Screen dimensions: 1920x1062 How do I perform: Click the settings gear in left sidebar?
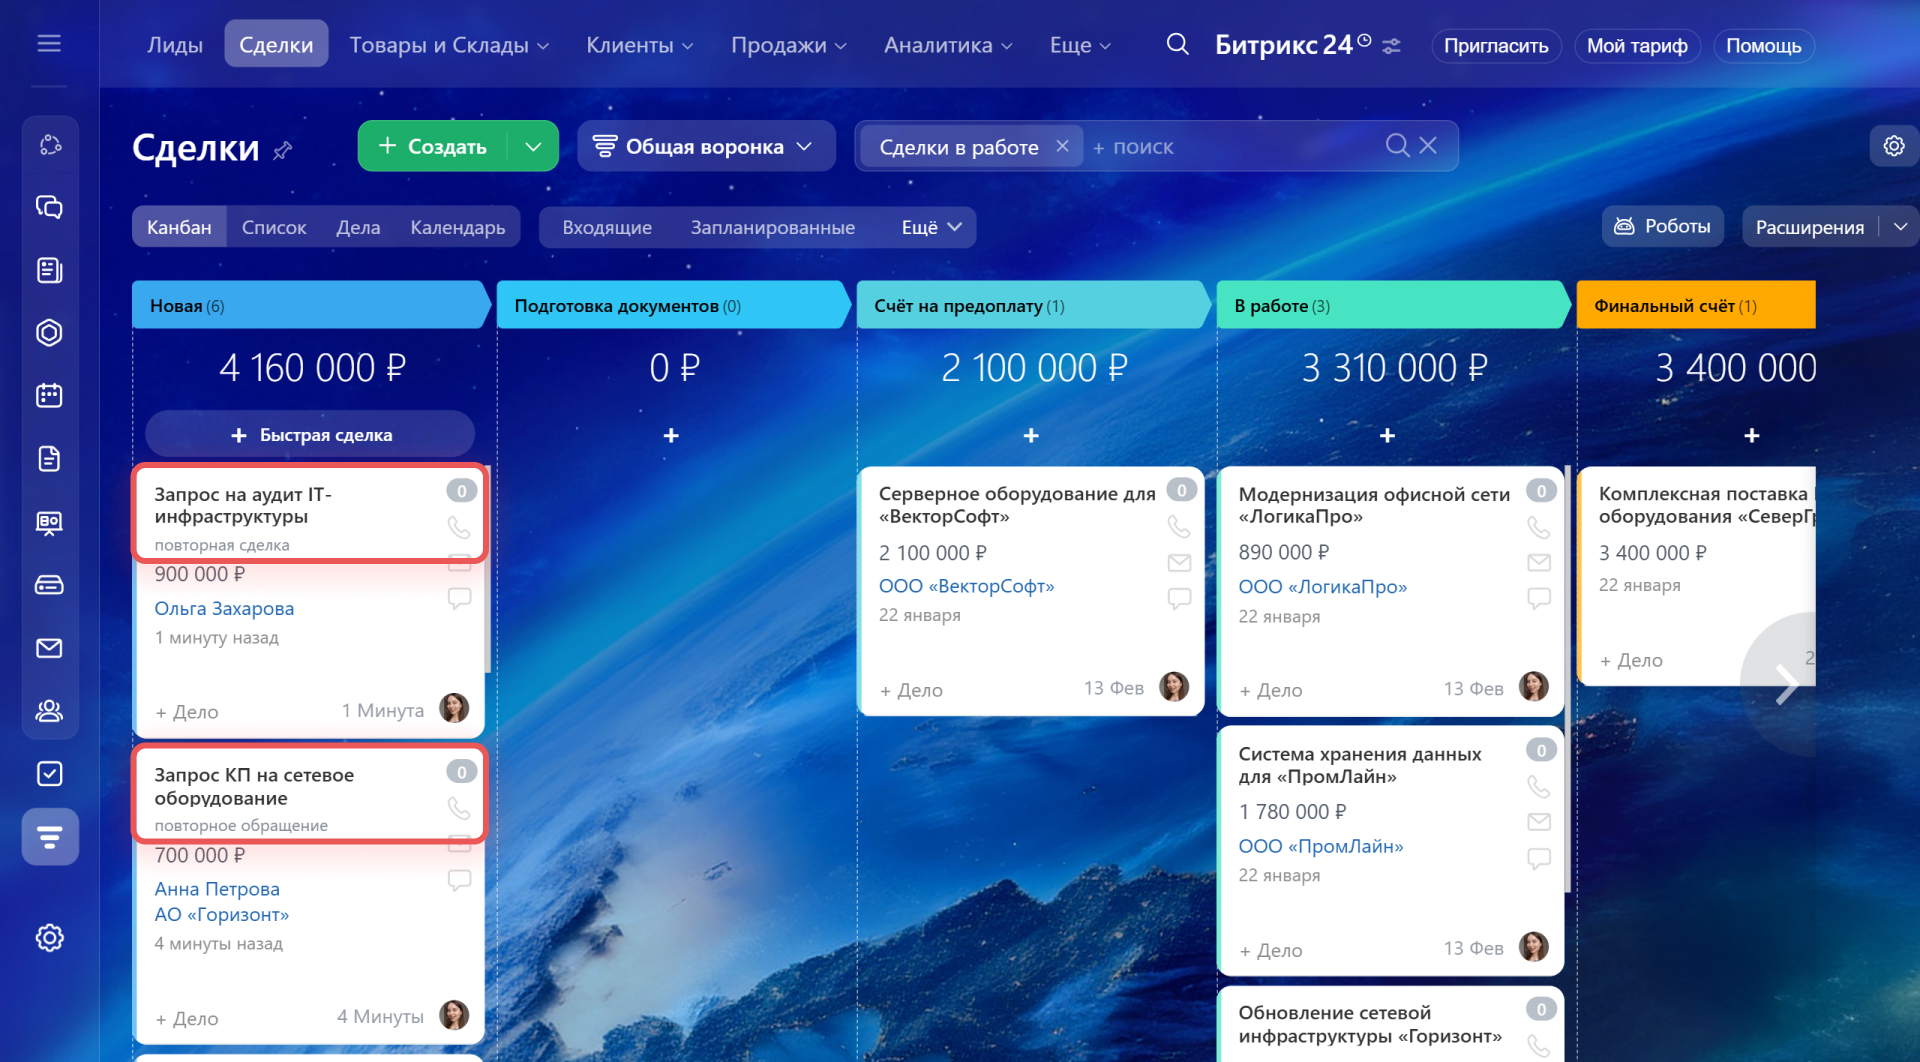coord(49,938)
